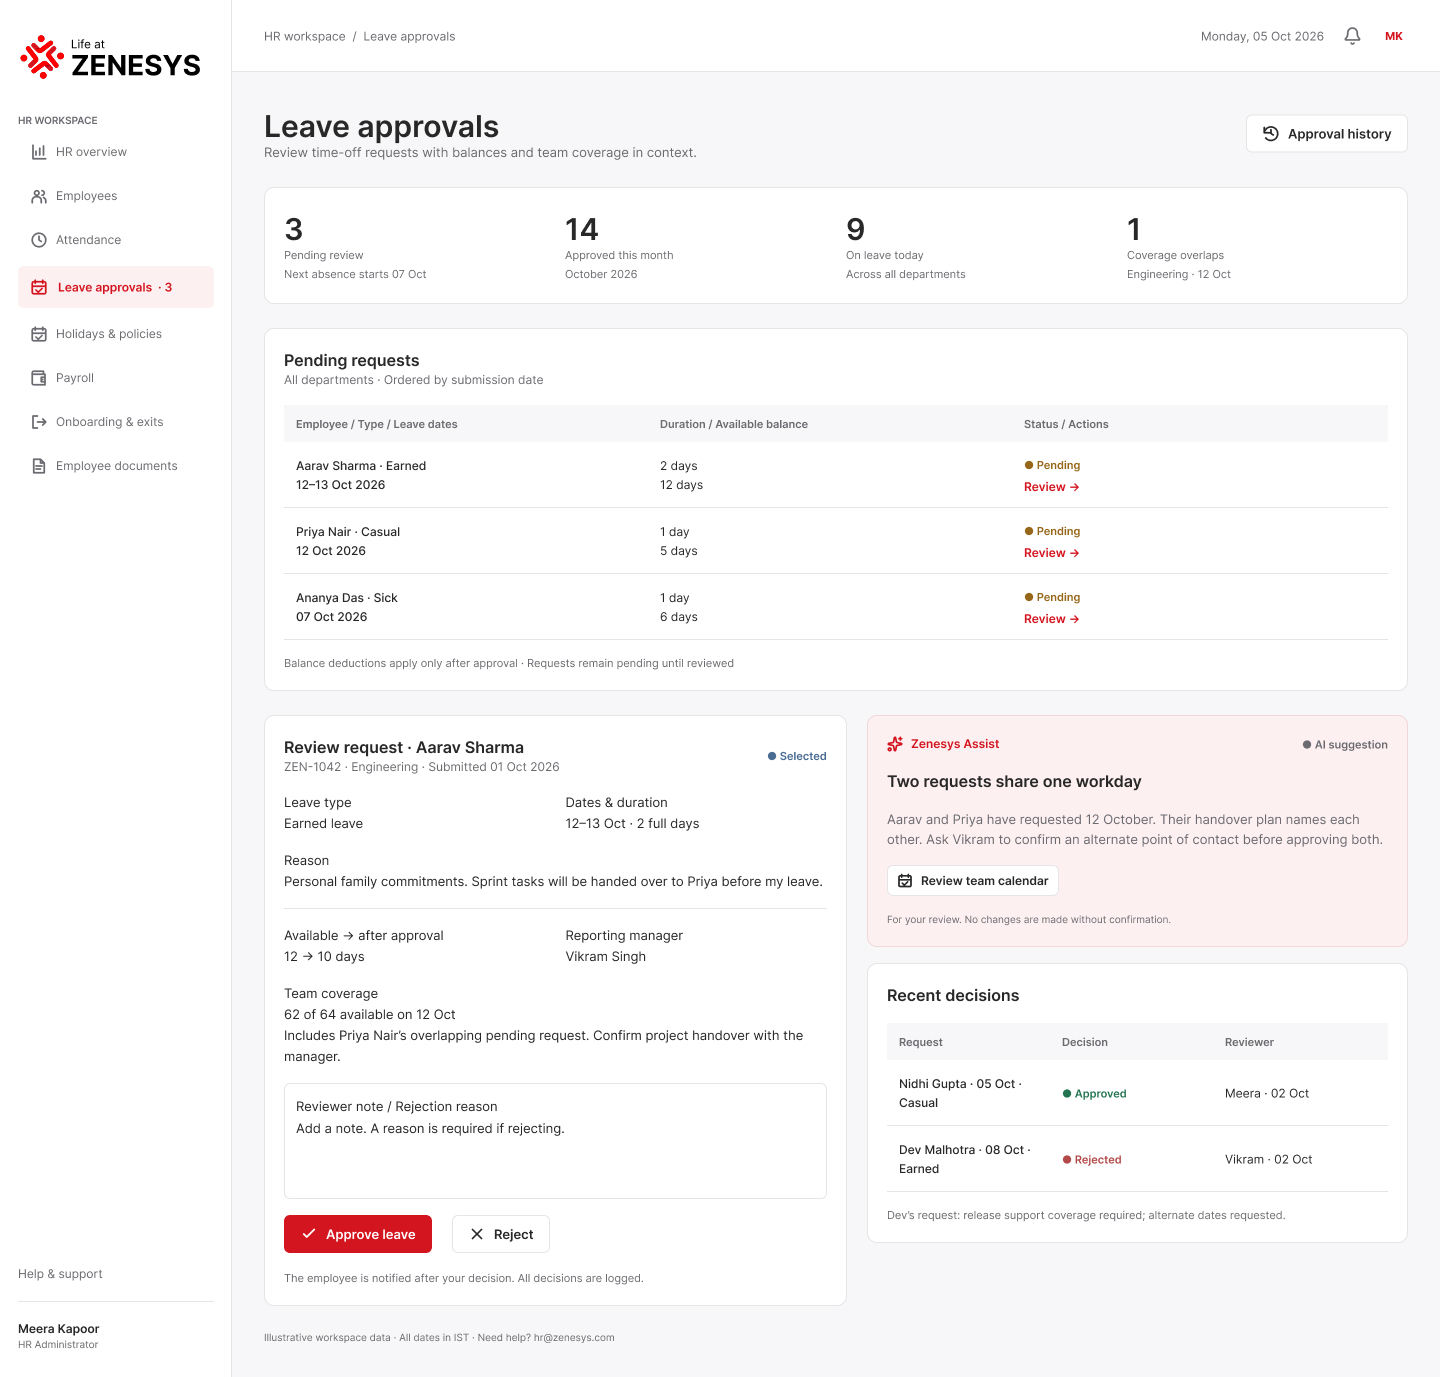
Task: Open Attendance page
Action: coord(116,240)
